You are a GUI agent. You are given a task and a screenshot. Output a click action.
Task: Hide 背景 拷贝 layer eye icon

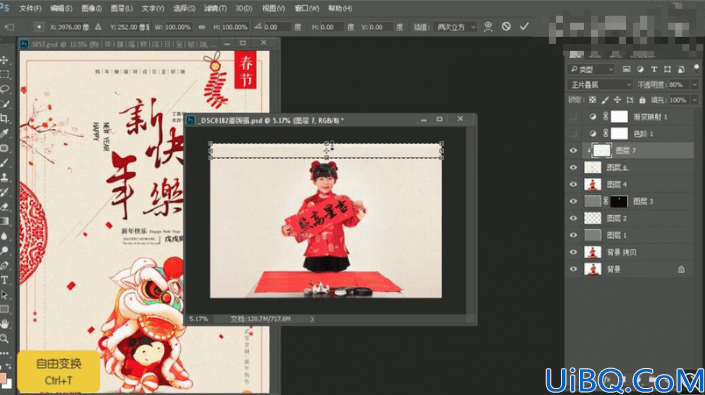[573, 252]
